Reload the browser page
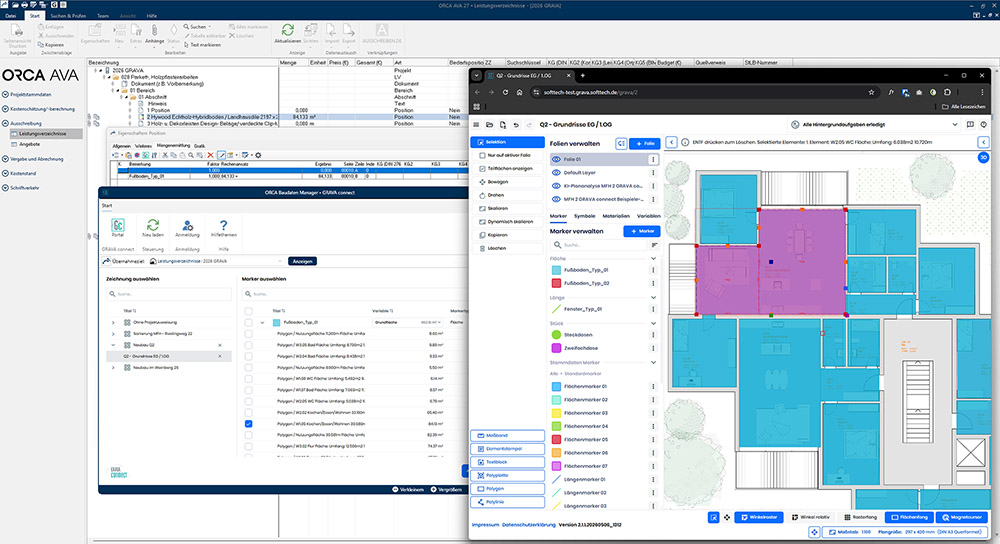This screenshot has height=544, width=1000. click(x=505, y=92)
